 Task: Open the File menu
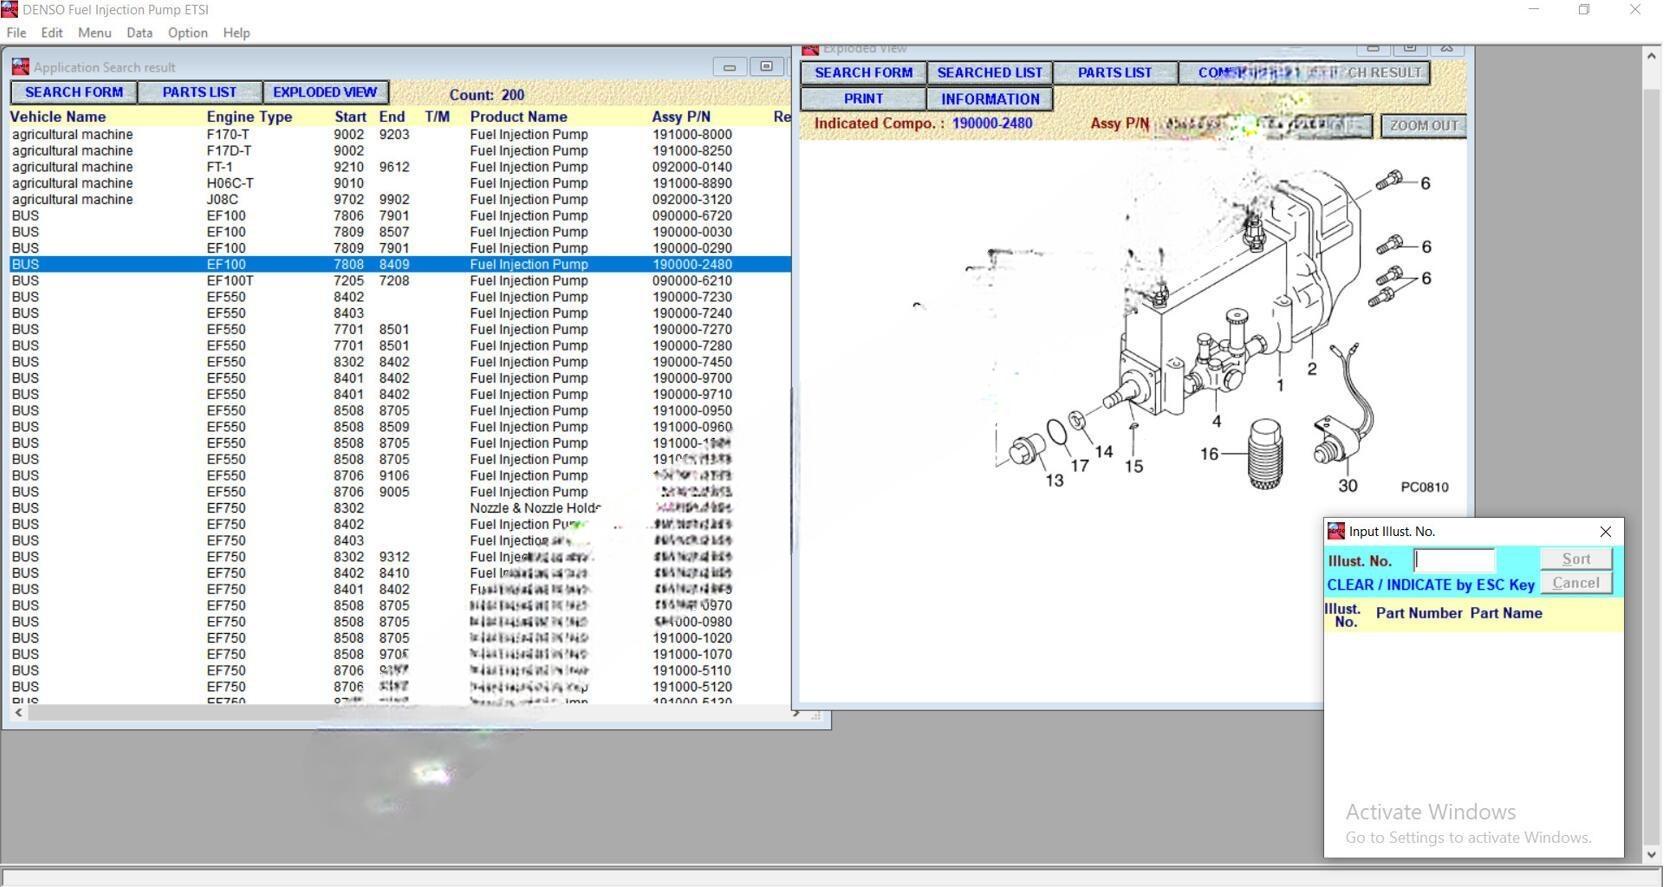[16, 33]
